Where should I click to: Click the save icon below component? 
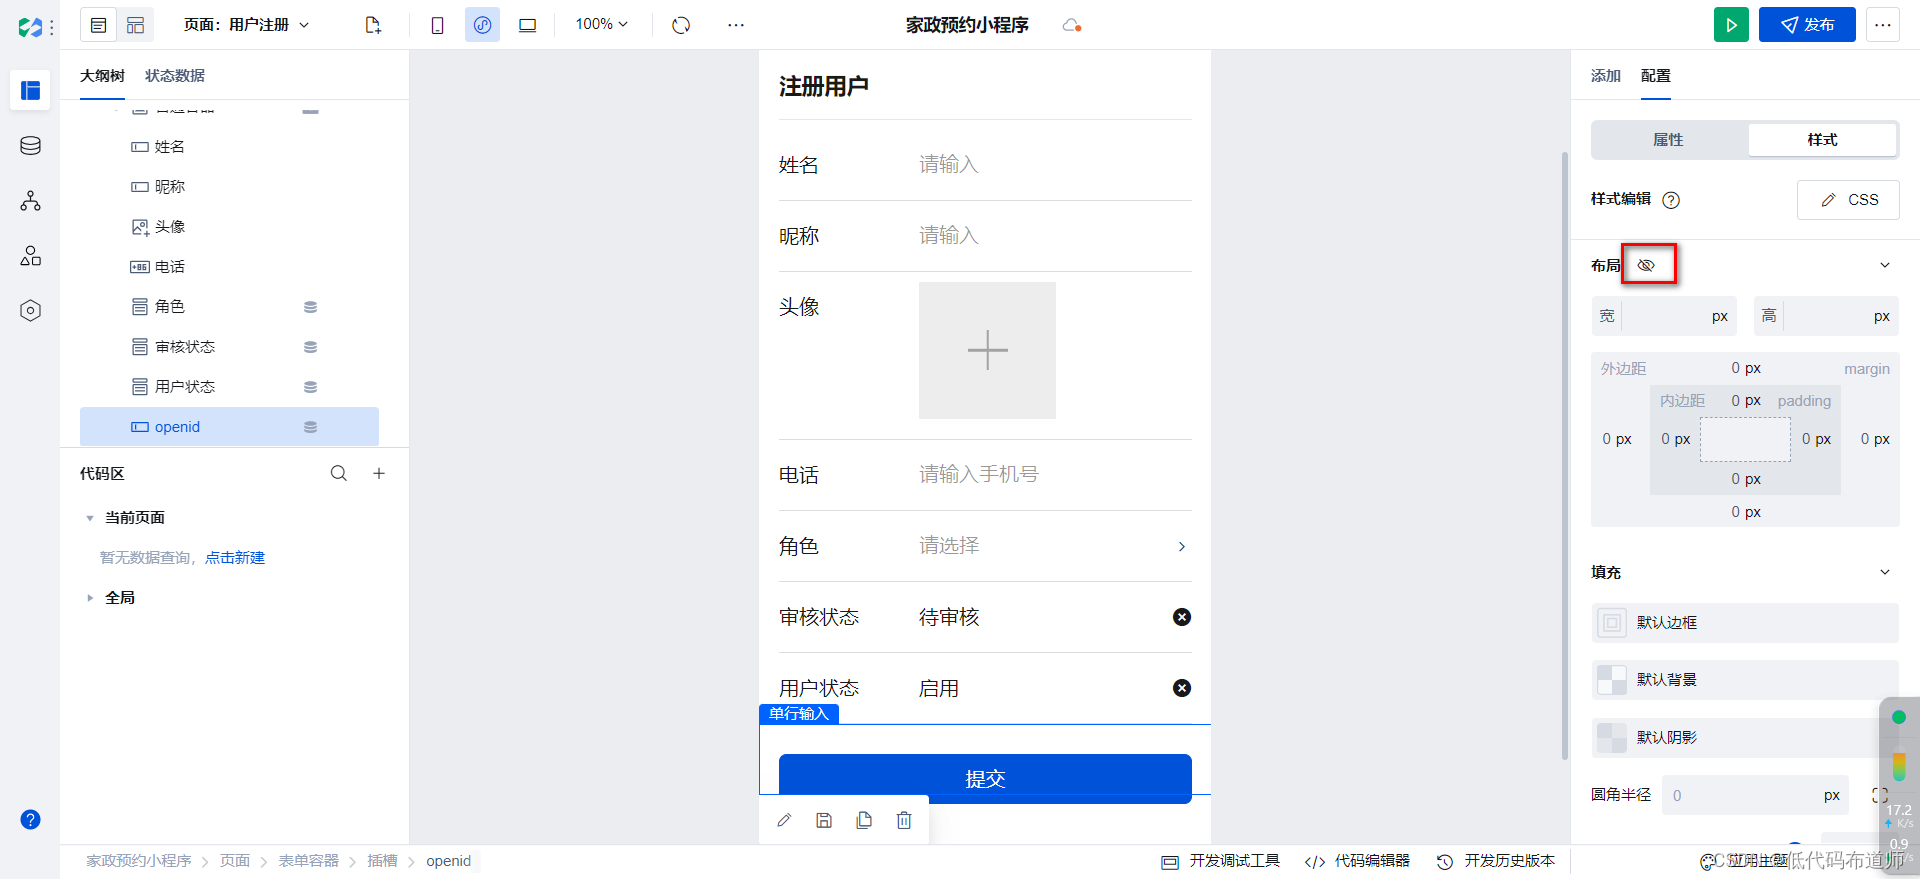[824, 820]
